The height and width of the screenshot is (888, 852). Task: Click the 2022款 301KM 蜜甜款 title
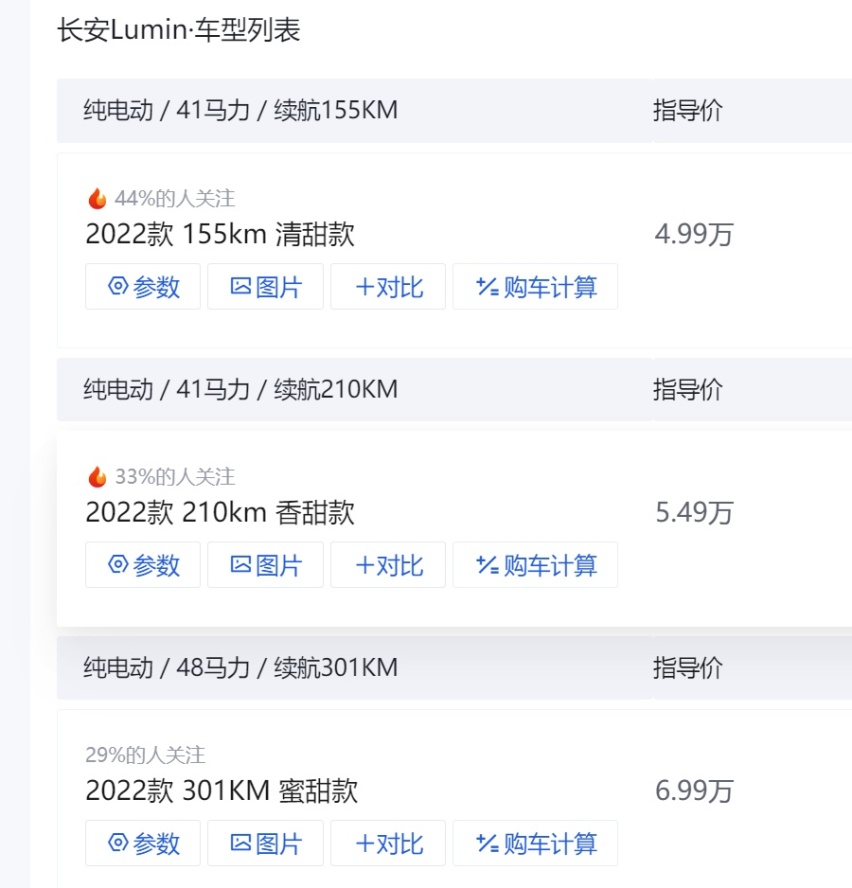[x=221, y=791]
